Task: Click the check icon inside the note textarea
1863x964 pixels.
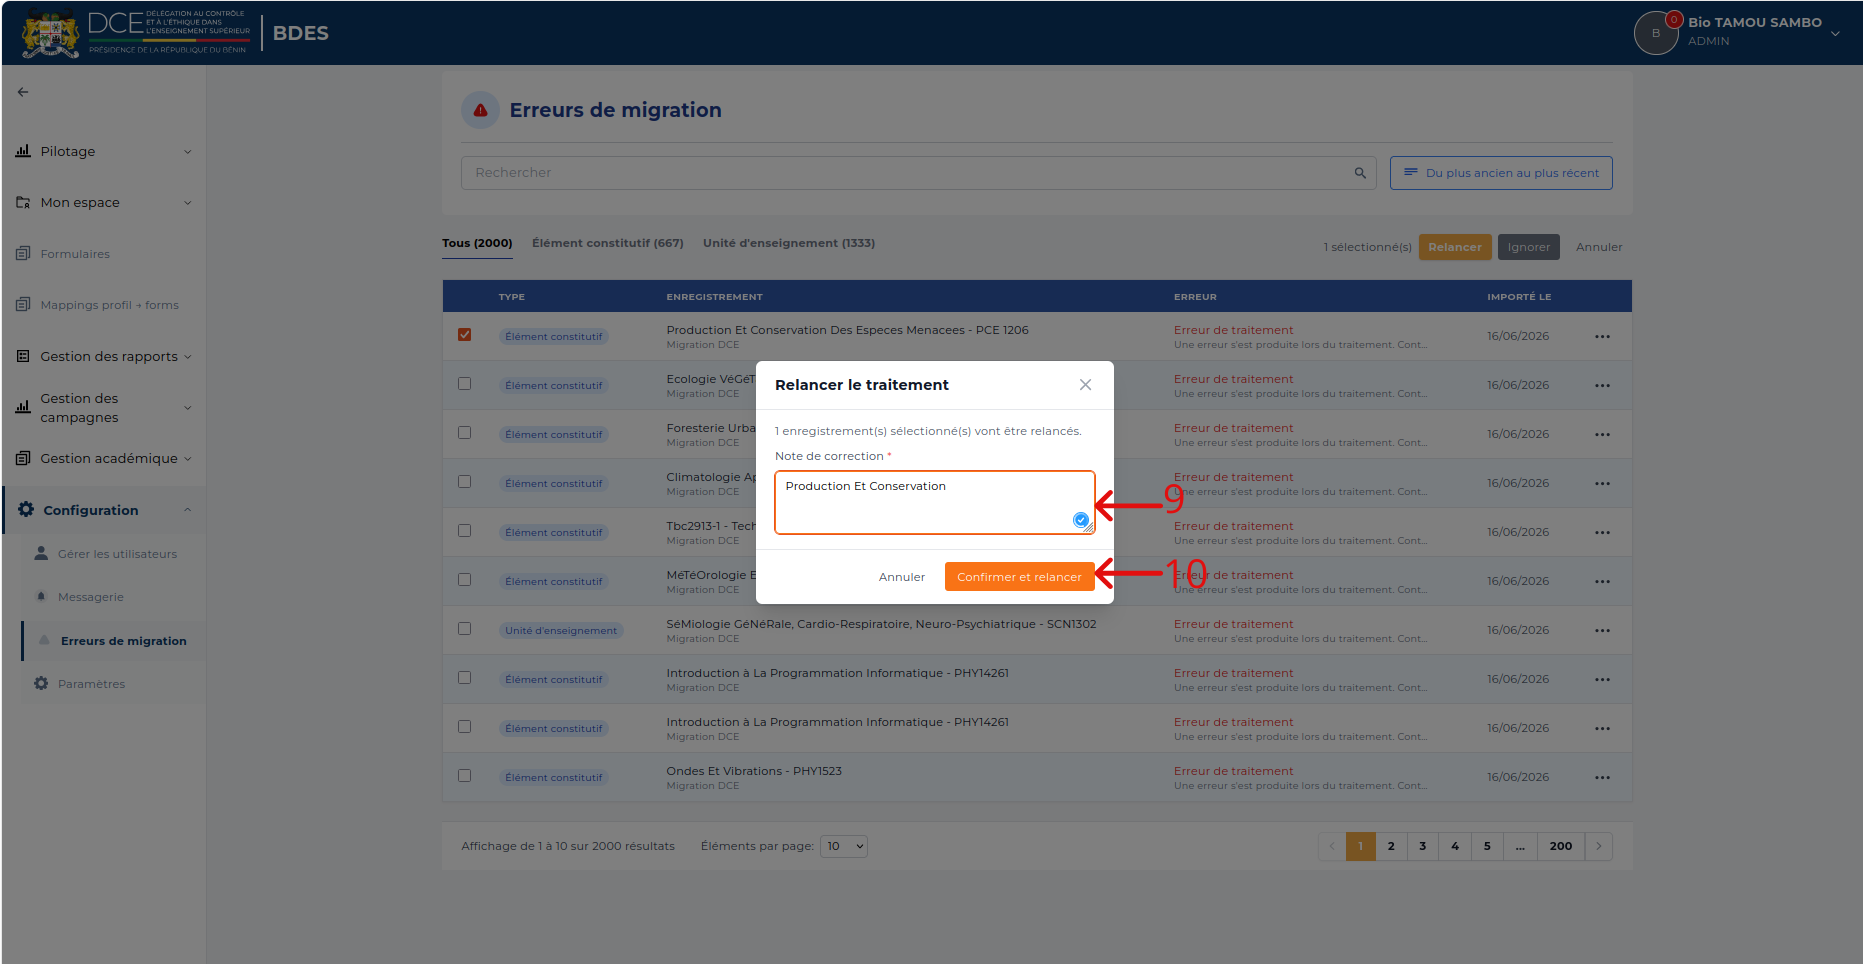Action: click(1081, 519)
